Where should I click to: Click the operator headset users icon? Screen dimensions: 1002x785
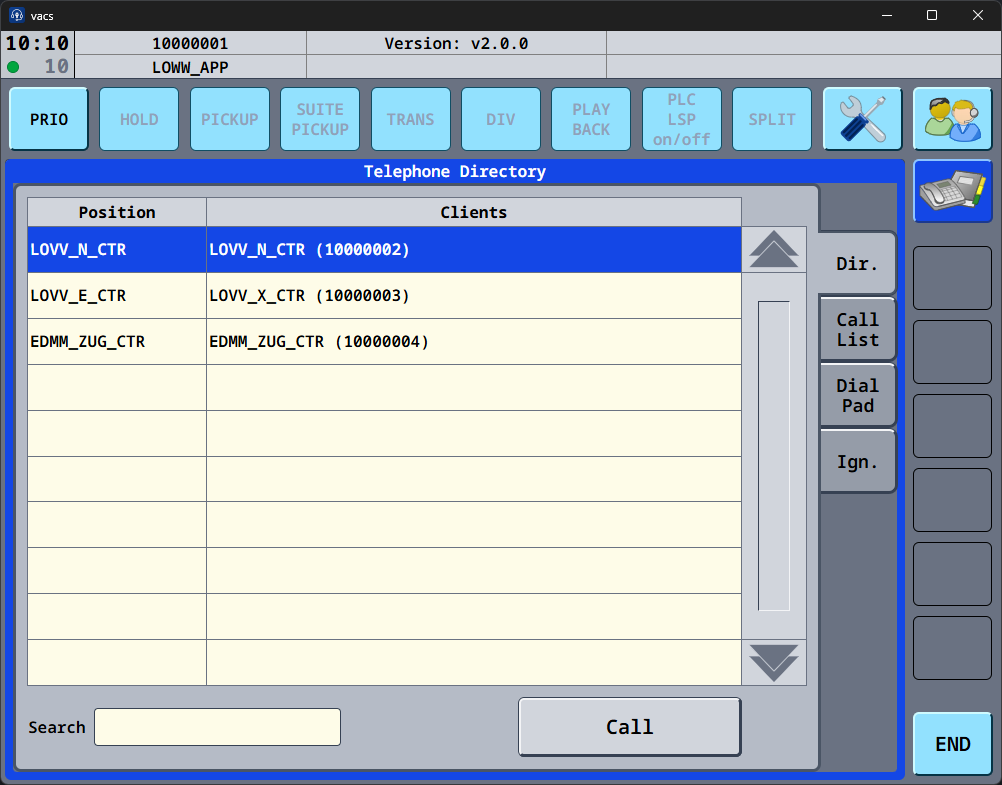tap(952, 119)
